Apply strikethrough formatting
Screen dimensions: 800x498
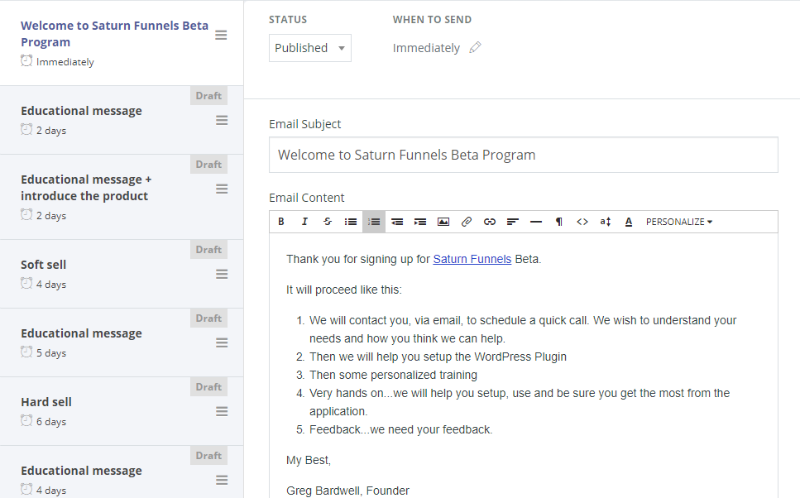[328, 221]
